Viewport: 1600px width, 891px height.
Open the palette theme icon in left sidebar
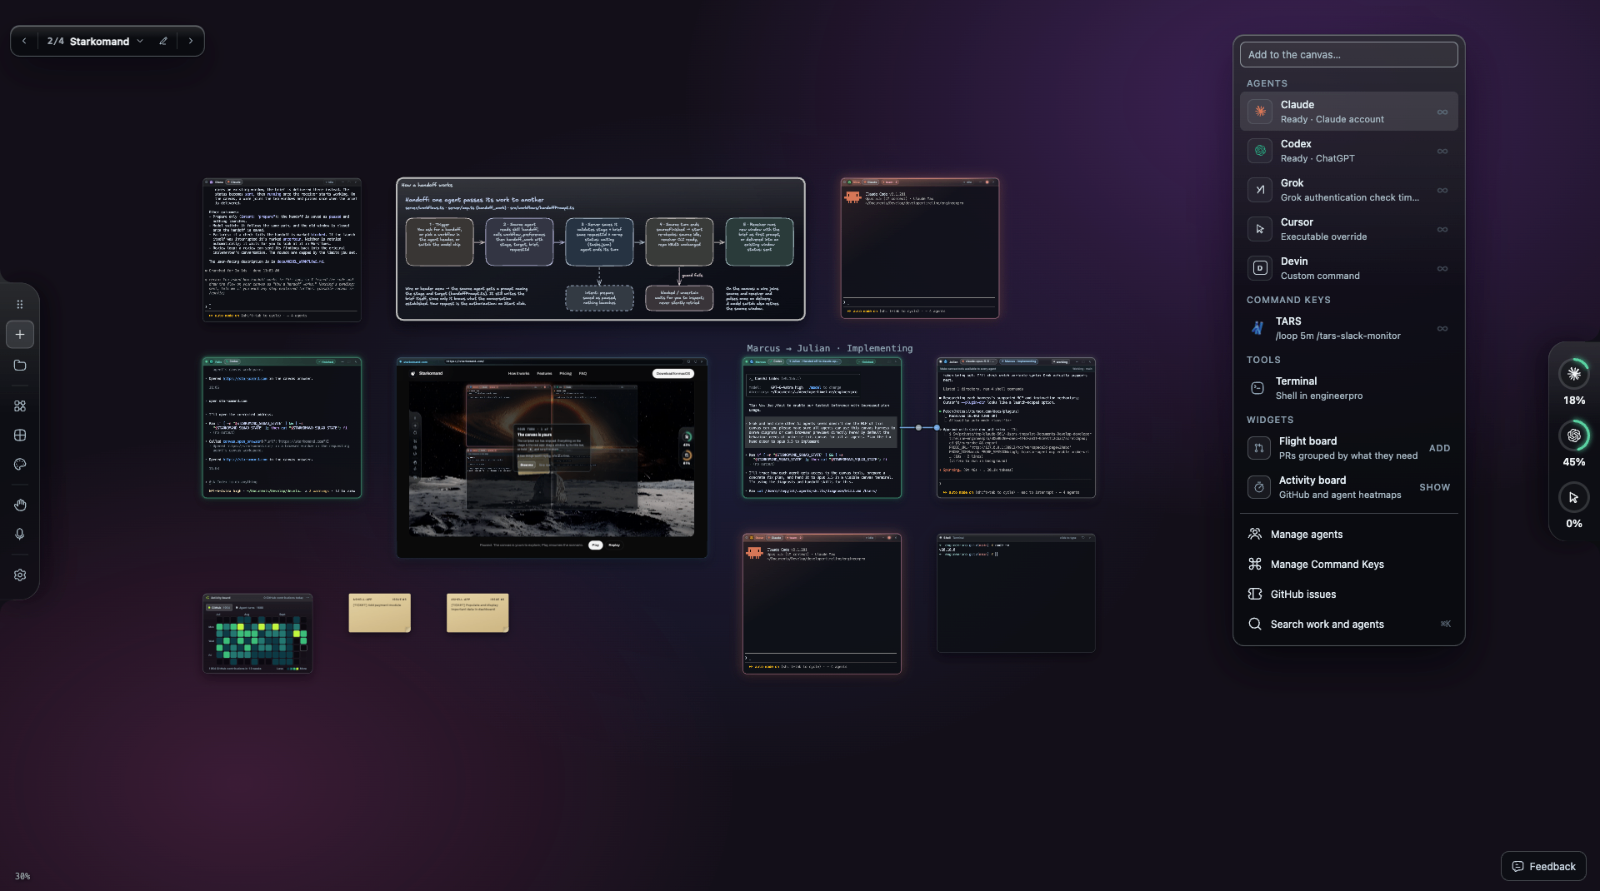pyautogui.click(x=20, y=465)
